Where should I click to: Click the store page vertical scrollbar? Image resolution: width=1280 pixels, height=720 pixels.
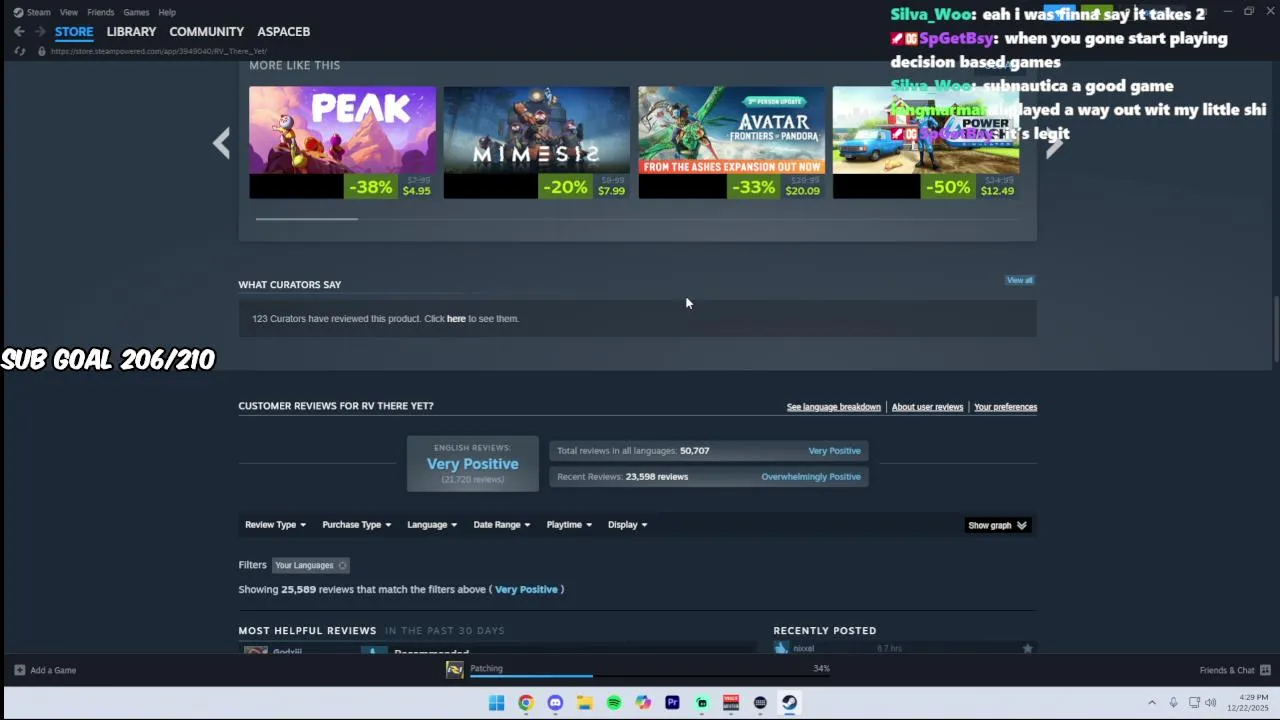point(1275,330)
